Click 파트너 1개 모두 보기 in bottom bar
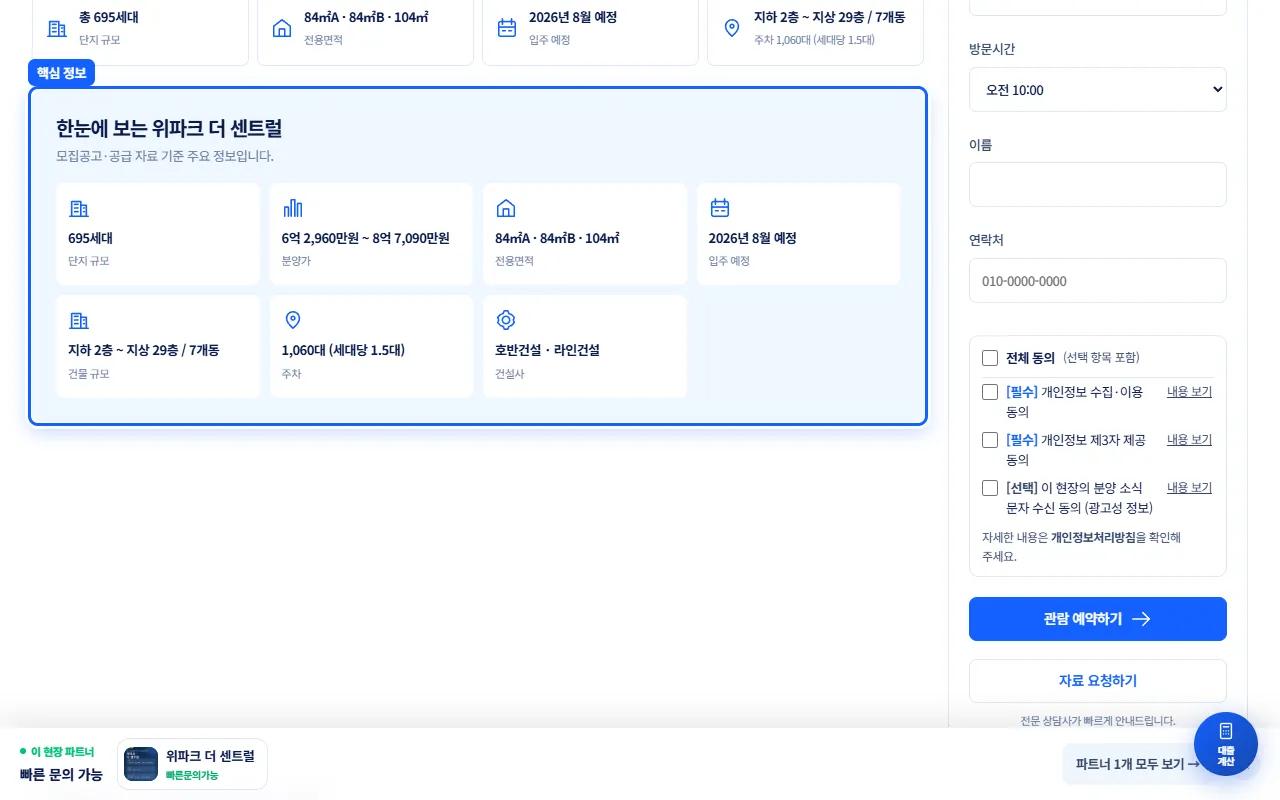Viewport: 1280px width, 800px height. (1138, 764)
